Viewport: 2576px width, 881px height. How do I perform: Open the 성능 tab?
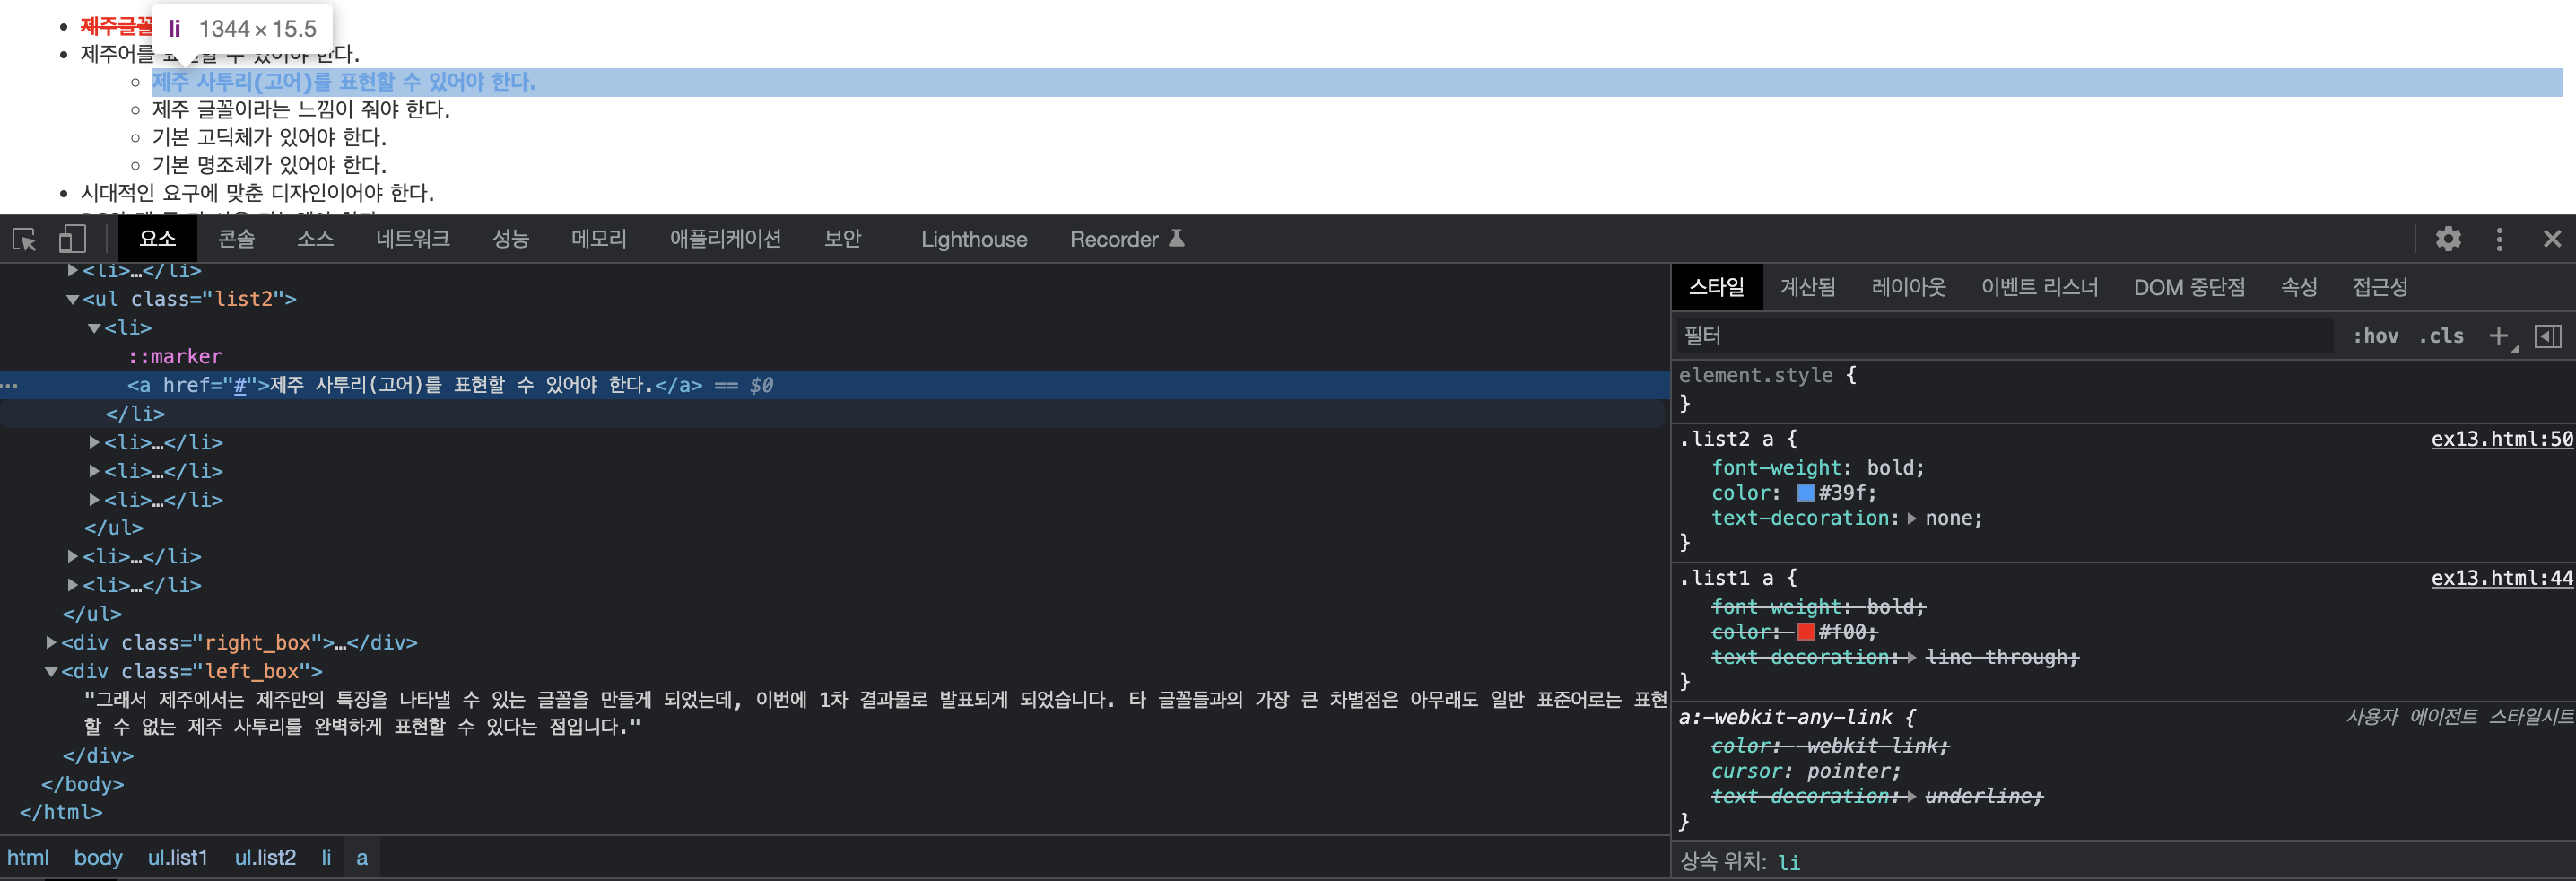pos(510,239)
